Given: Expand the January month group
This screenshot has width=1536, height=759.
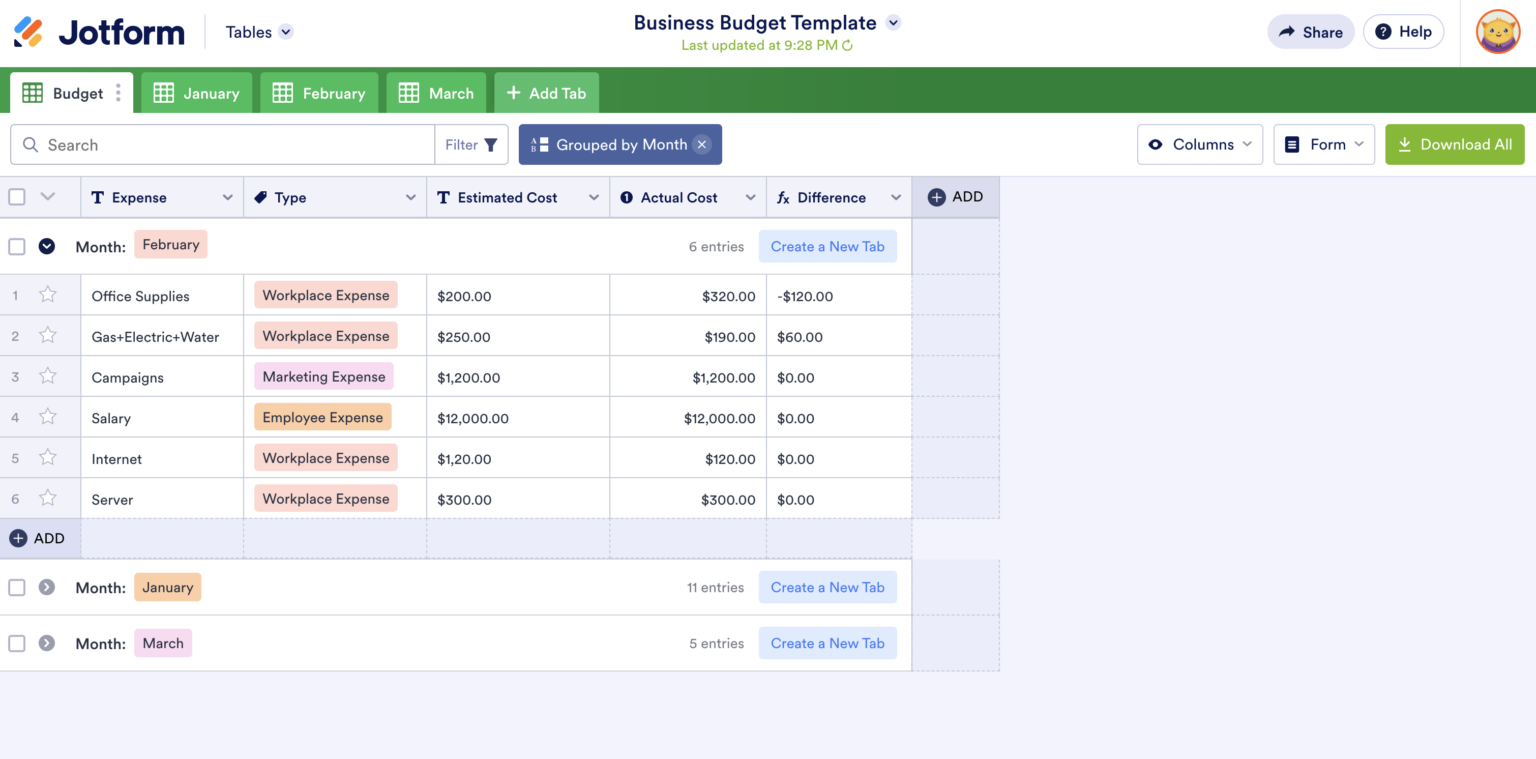Looking at the screenshot, I should click(x=44, y=587).
